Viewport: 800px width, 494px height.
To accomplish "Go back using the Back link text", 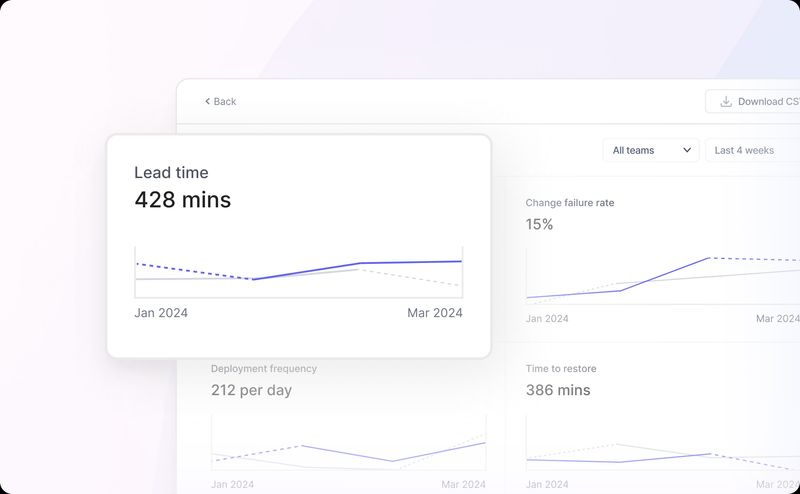I will (225, 101).
